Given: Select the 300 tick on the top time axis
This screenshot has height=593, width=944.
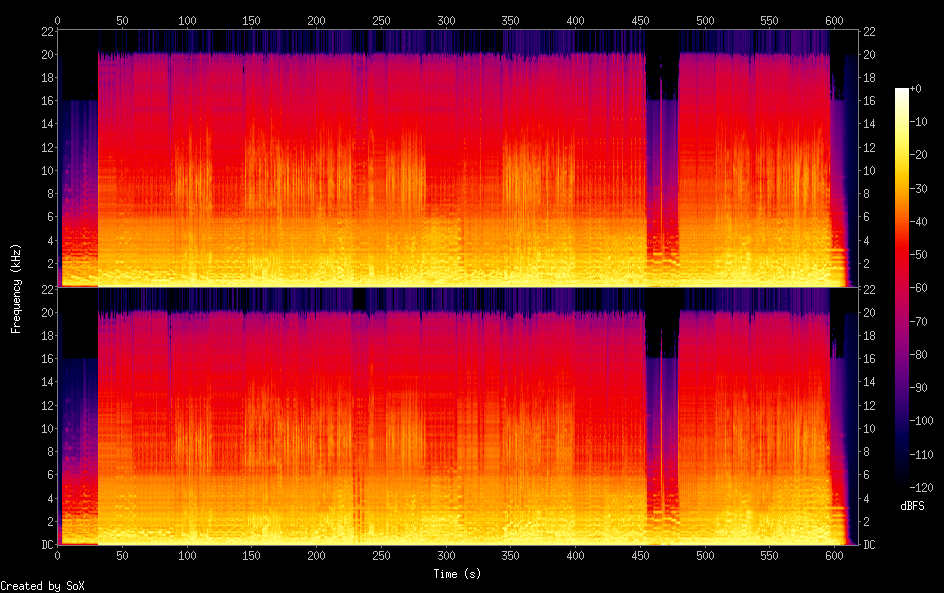Looking at the screenshot, I should click(x=446, y=20).
